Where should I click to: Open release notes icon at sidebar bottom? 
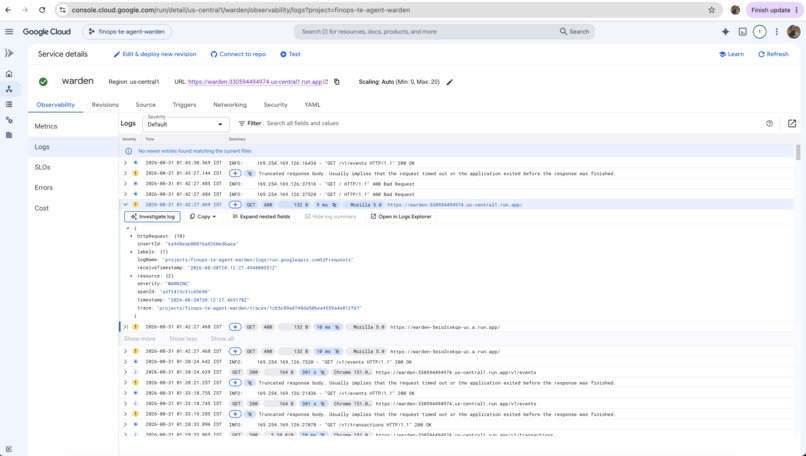[x=9, y=449]
